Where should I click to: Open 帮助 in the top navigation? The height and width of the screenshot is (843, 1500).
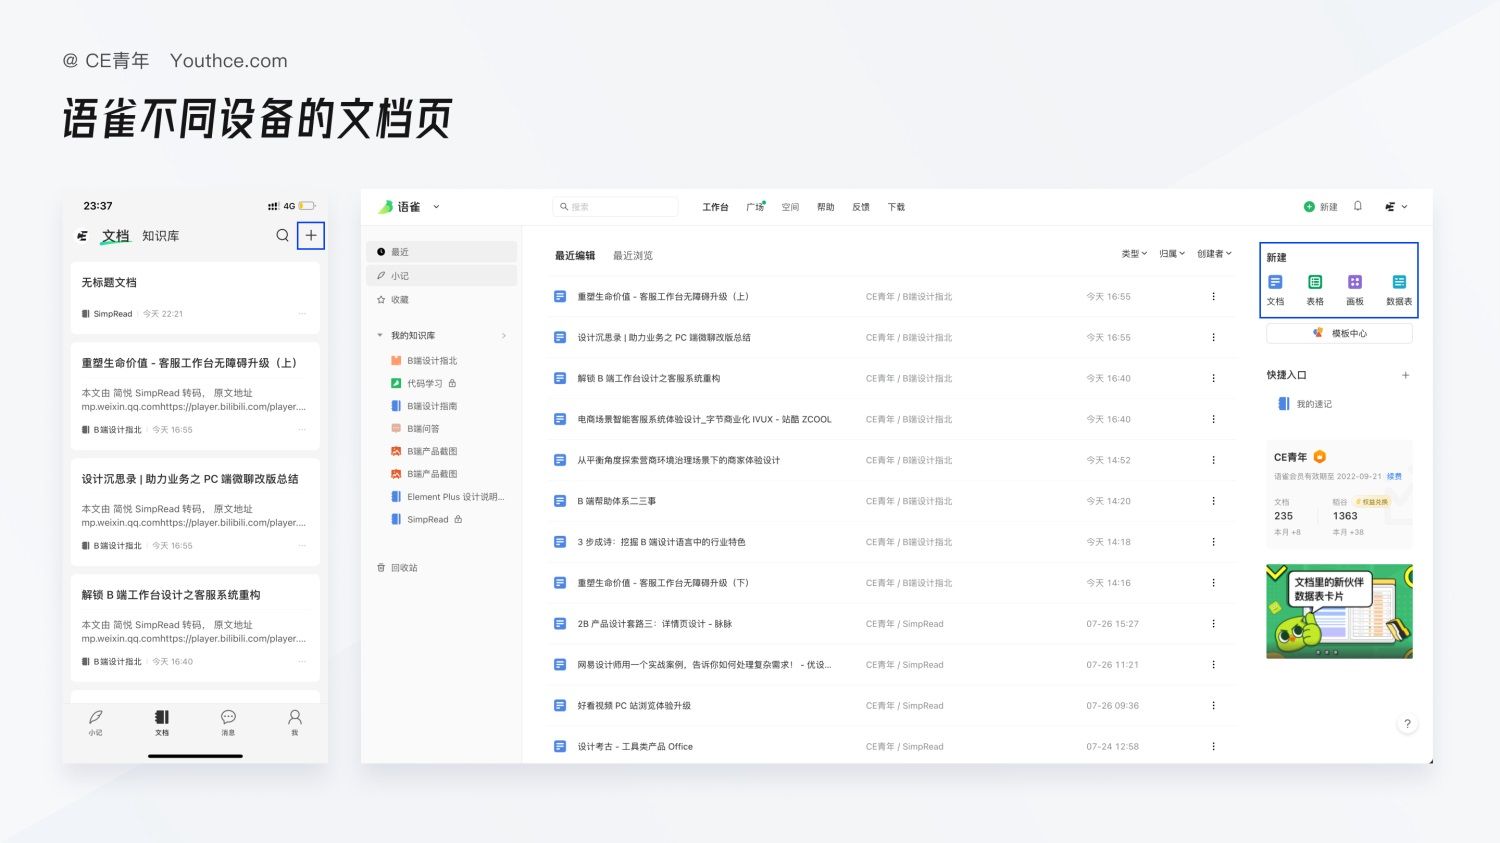pos(825,207)
